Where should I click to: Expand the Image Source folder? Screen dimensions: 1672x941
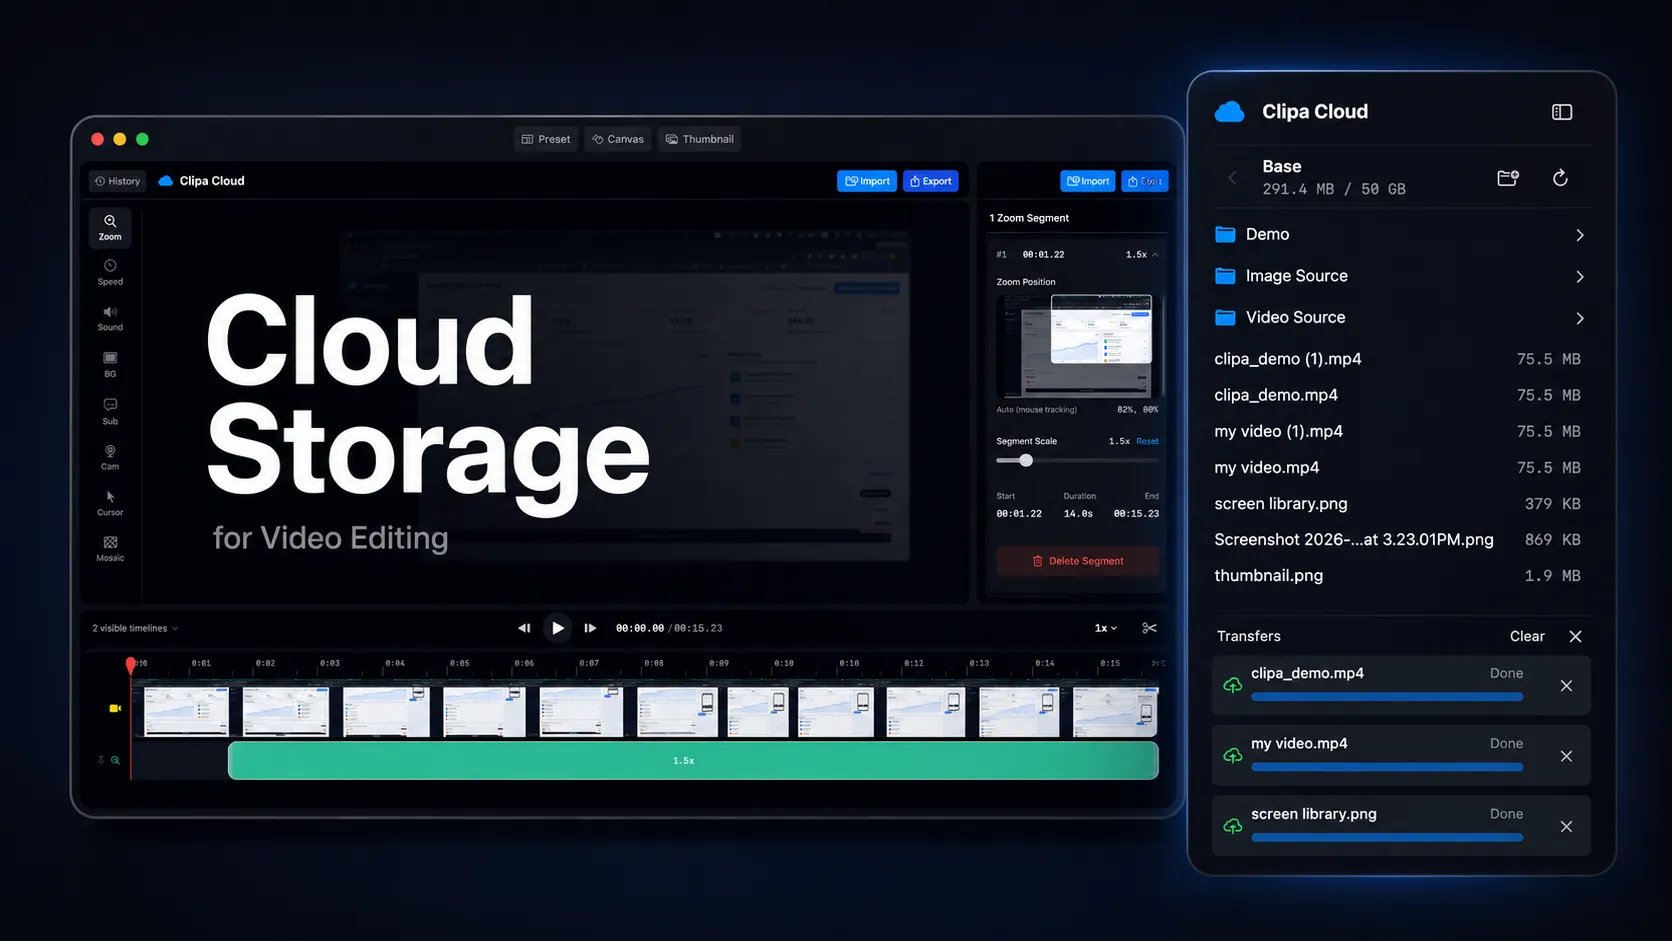[1580, 277]
